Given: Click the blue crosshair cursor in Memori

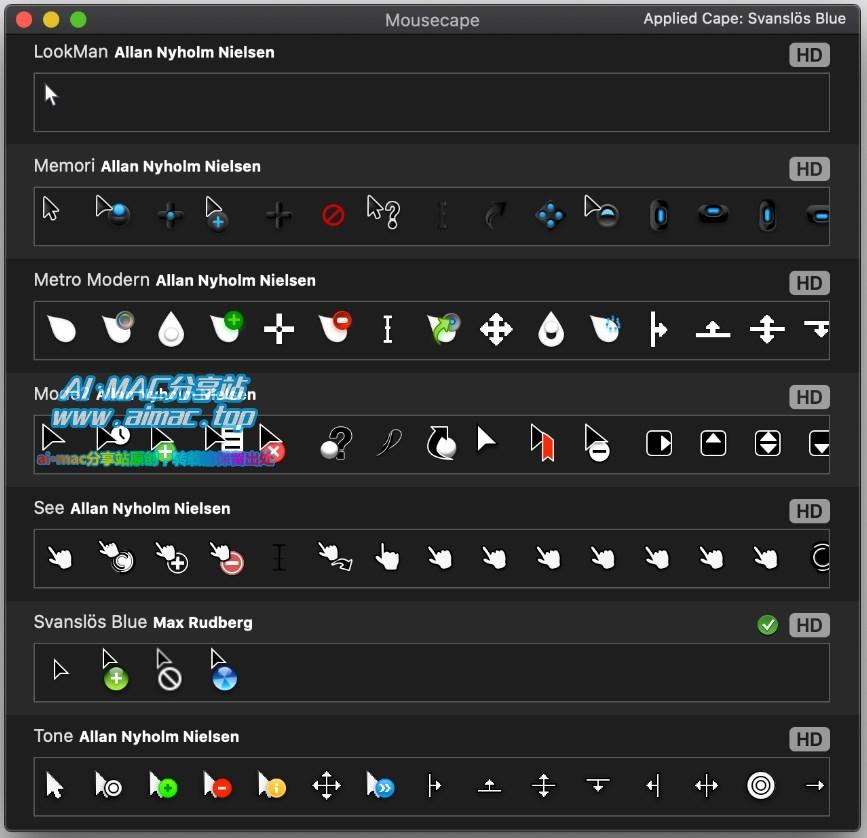Looking at the screenshot, I should (x=170, y=215).
